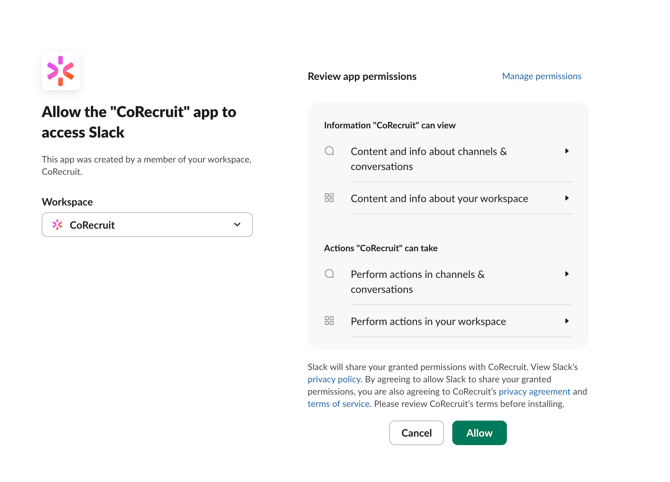This screenshot has height=482, width=670.
Task: Expand arrow for Perform actions in channels
Action: tap(567, 274)
